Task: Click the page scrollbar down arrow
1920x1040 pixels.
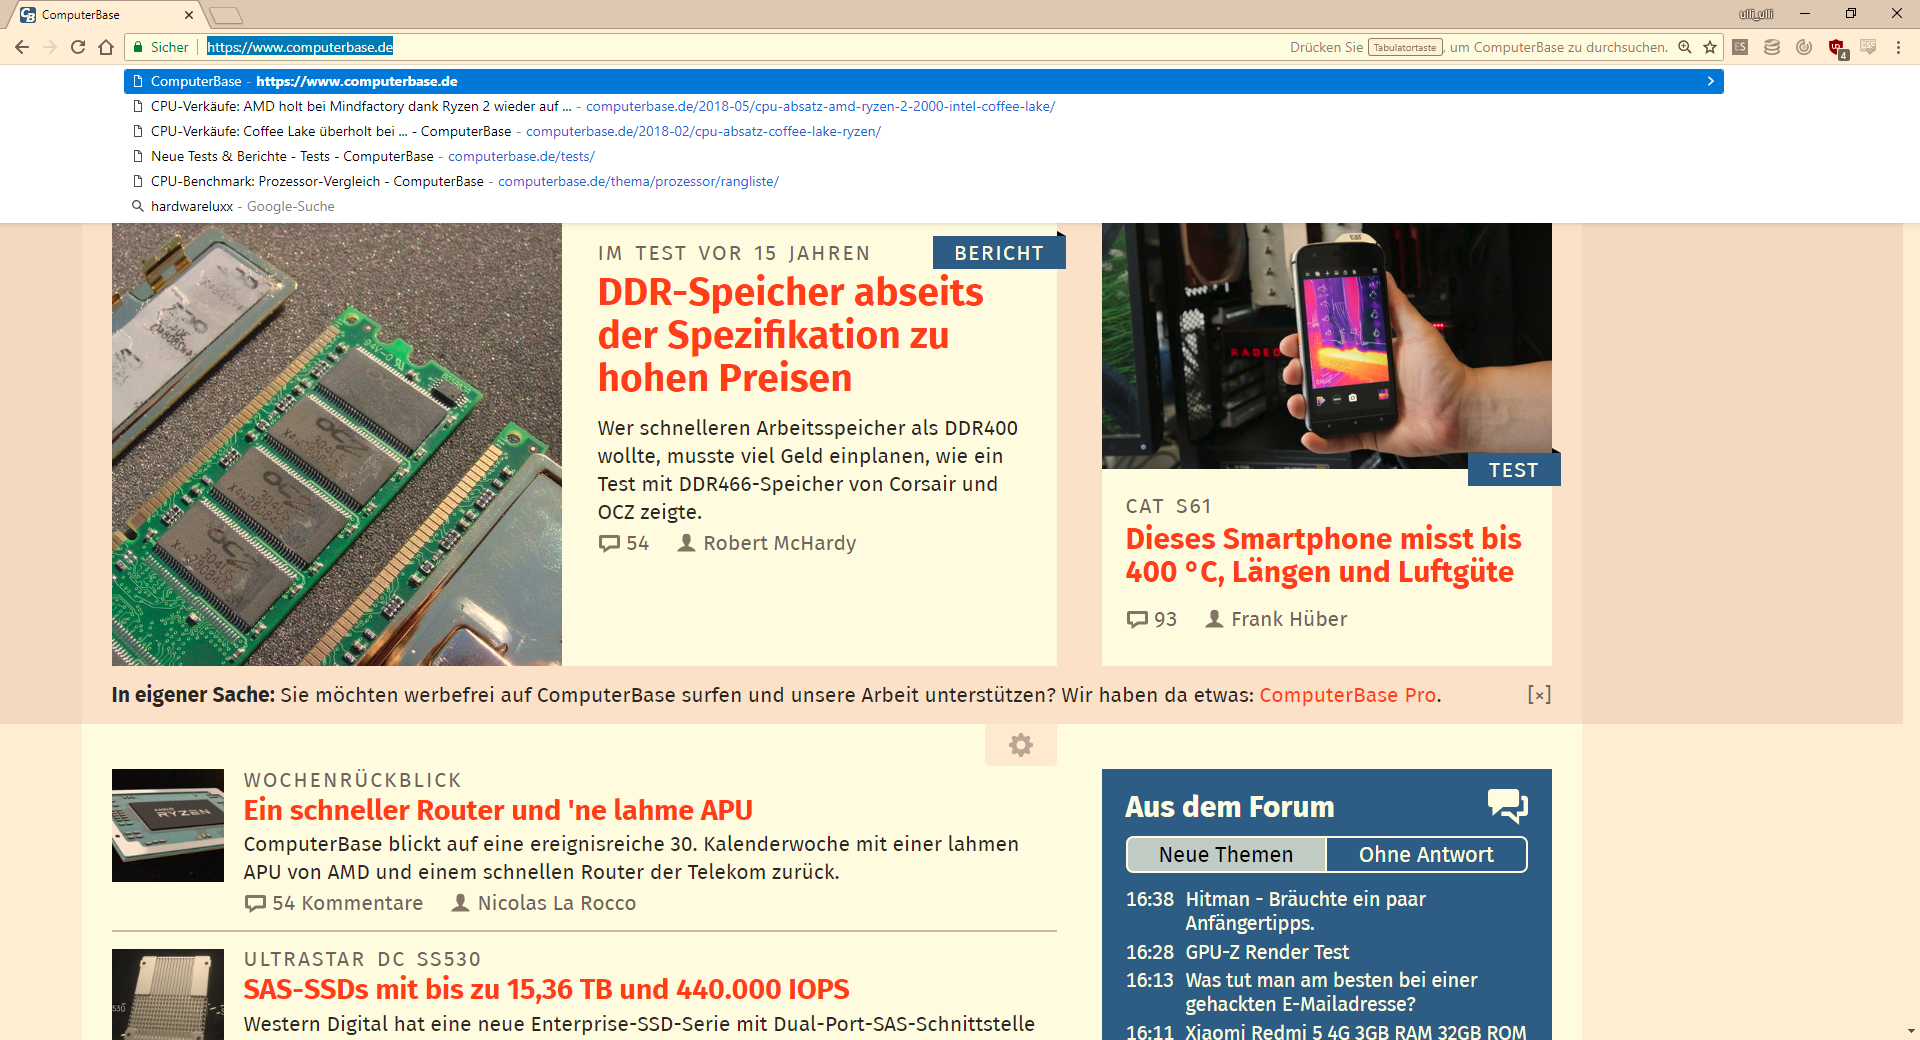Action: point(1911,1031)
